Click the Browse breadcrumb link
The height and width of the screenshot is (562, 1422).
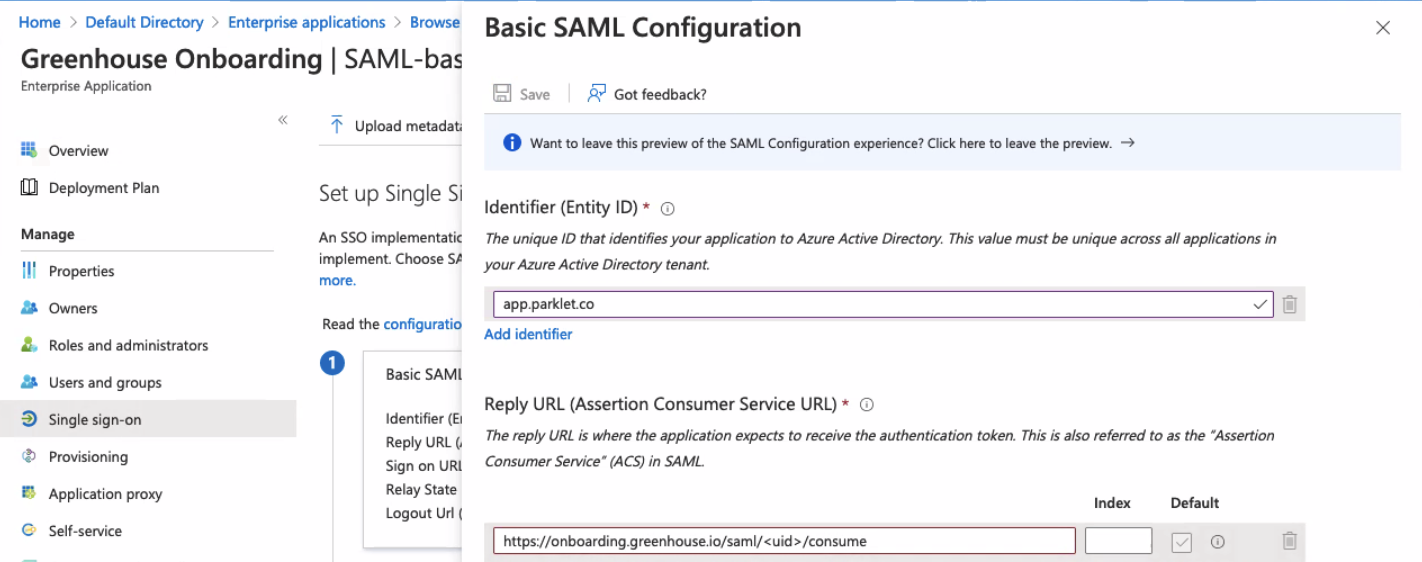435,22
